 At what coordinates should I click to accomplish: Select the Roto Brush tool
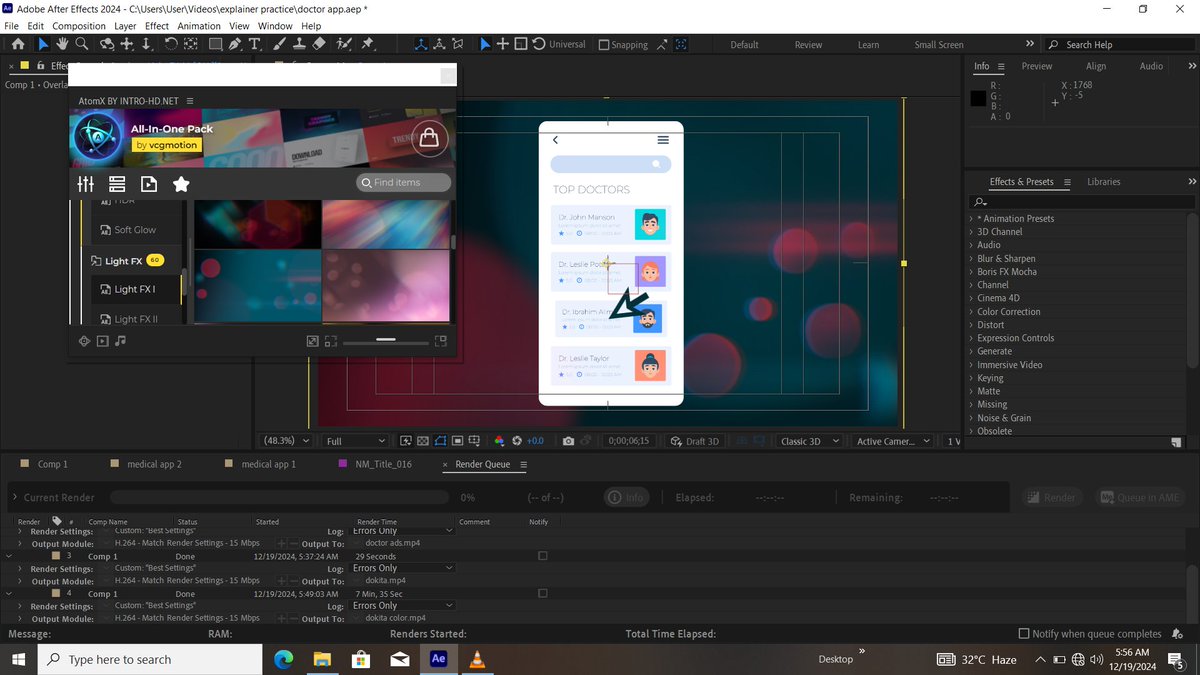point(343,44)
